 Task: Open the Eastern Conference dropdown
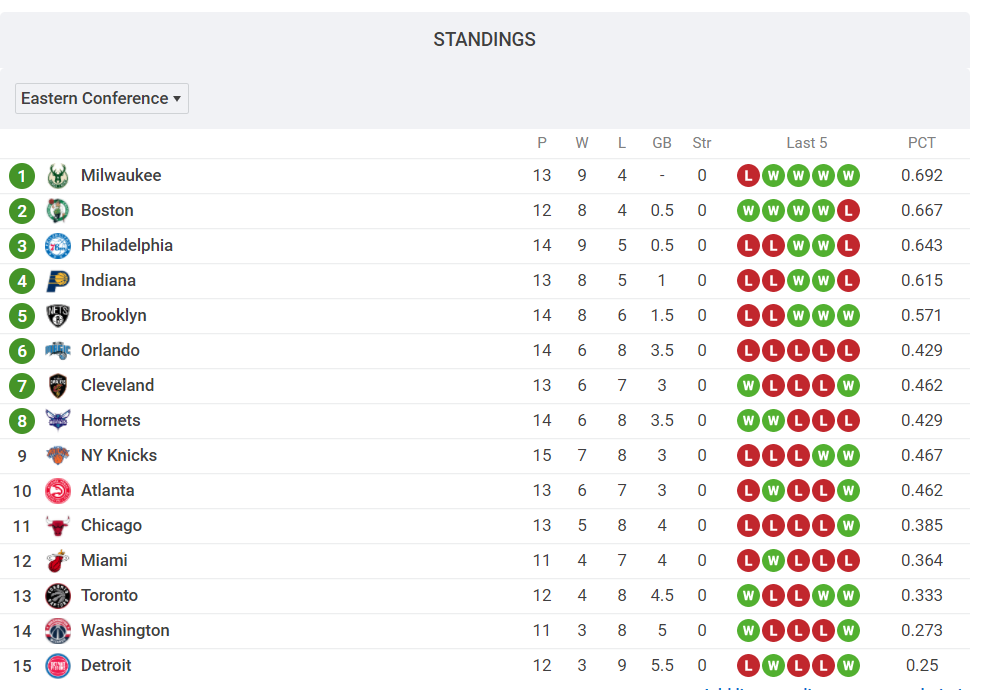101,98
